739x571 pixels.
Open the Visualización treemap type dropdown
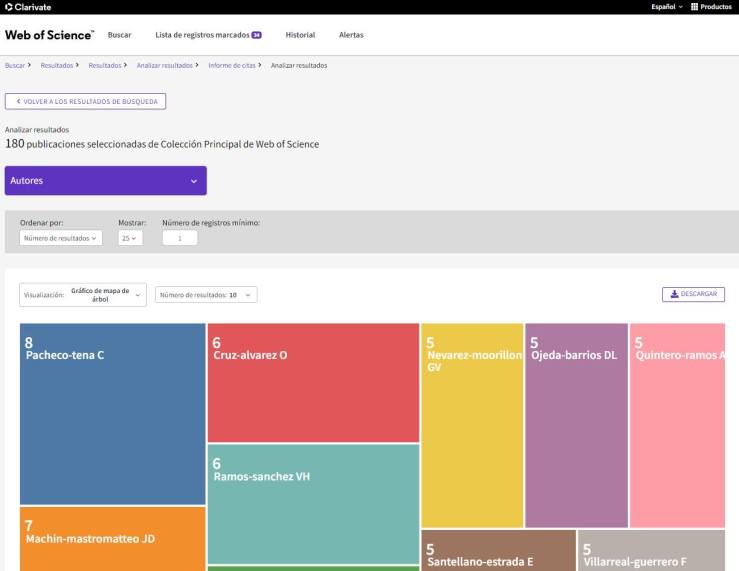coord(83,295)
